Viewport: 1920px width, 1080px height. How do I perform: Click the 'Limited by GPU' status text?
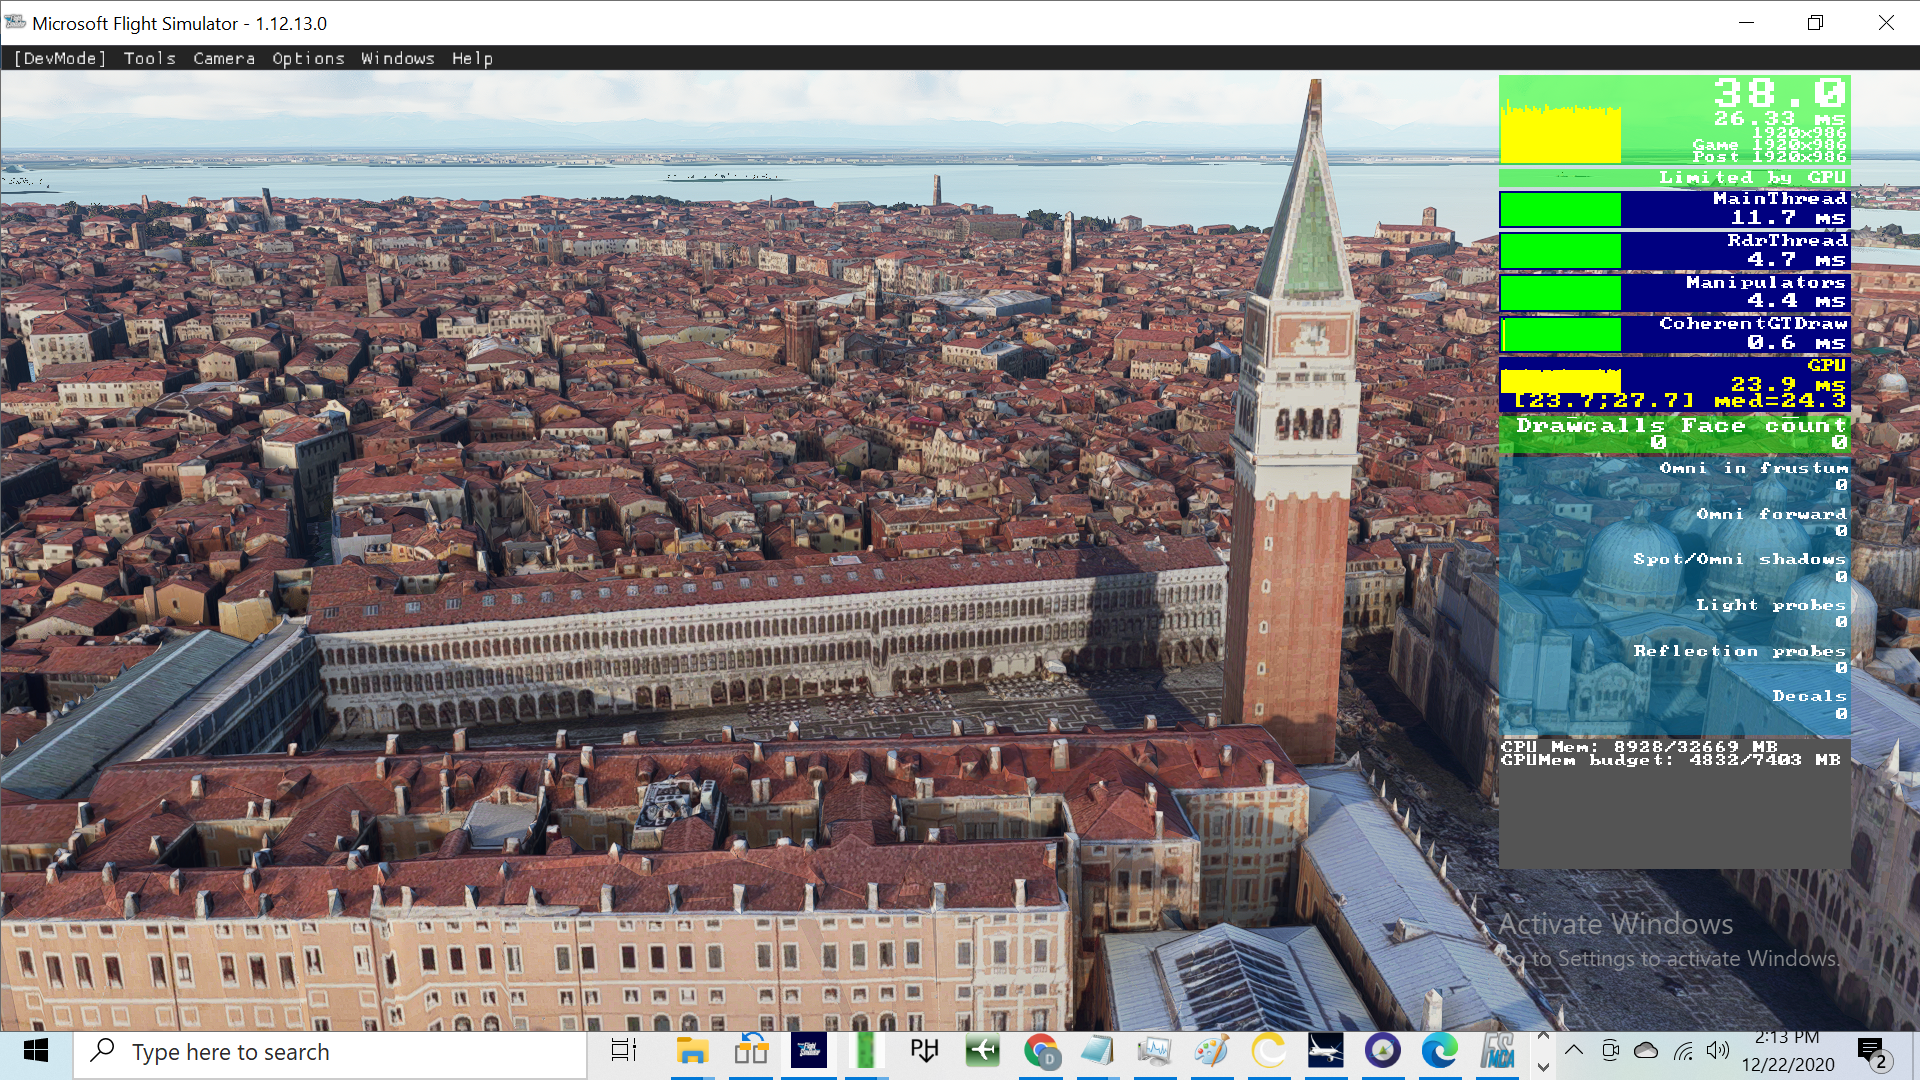pyautogui.click(x=1752, y=177)
